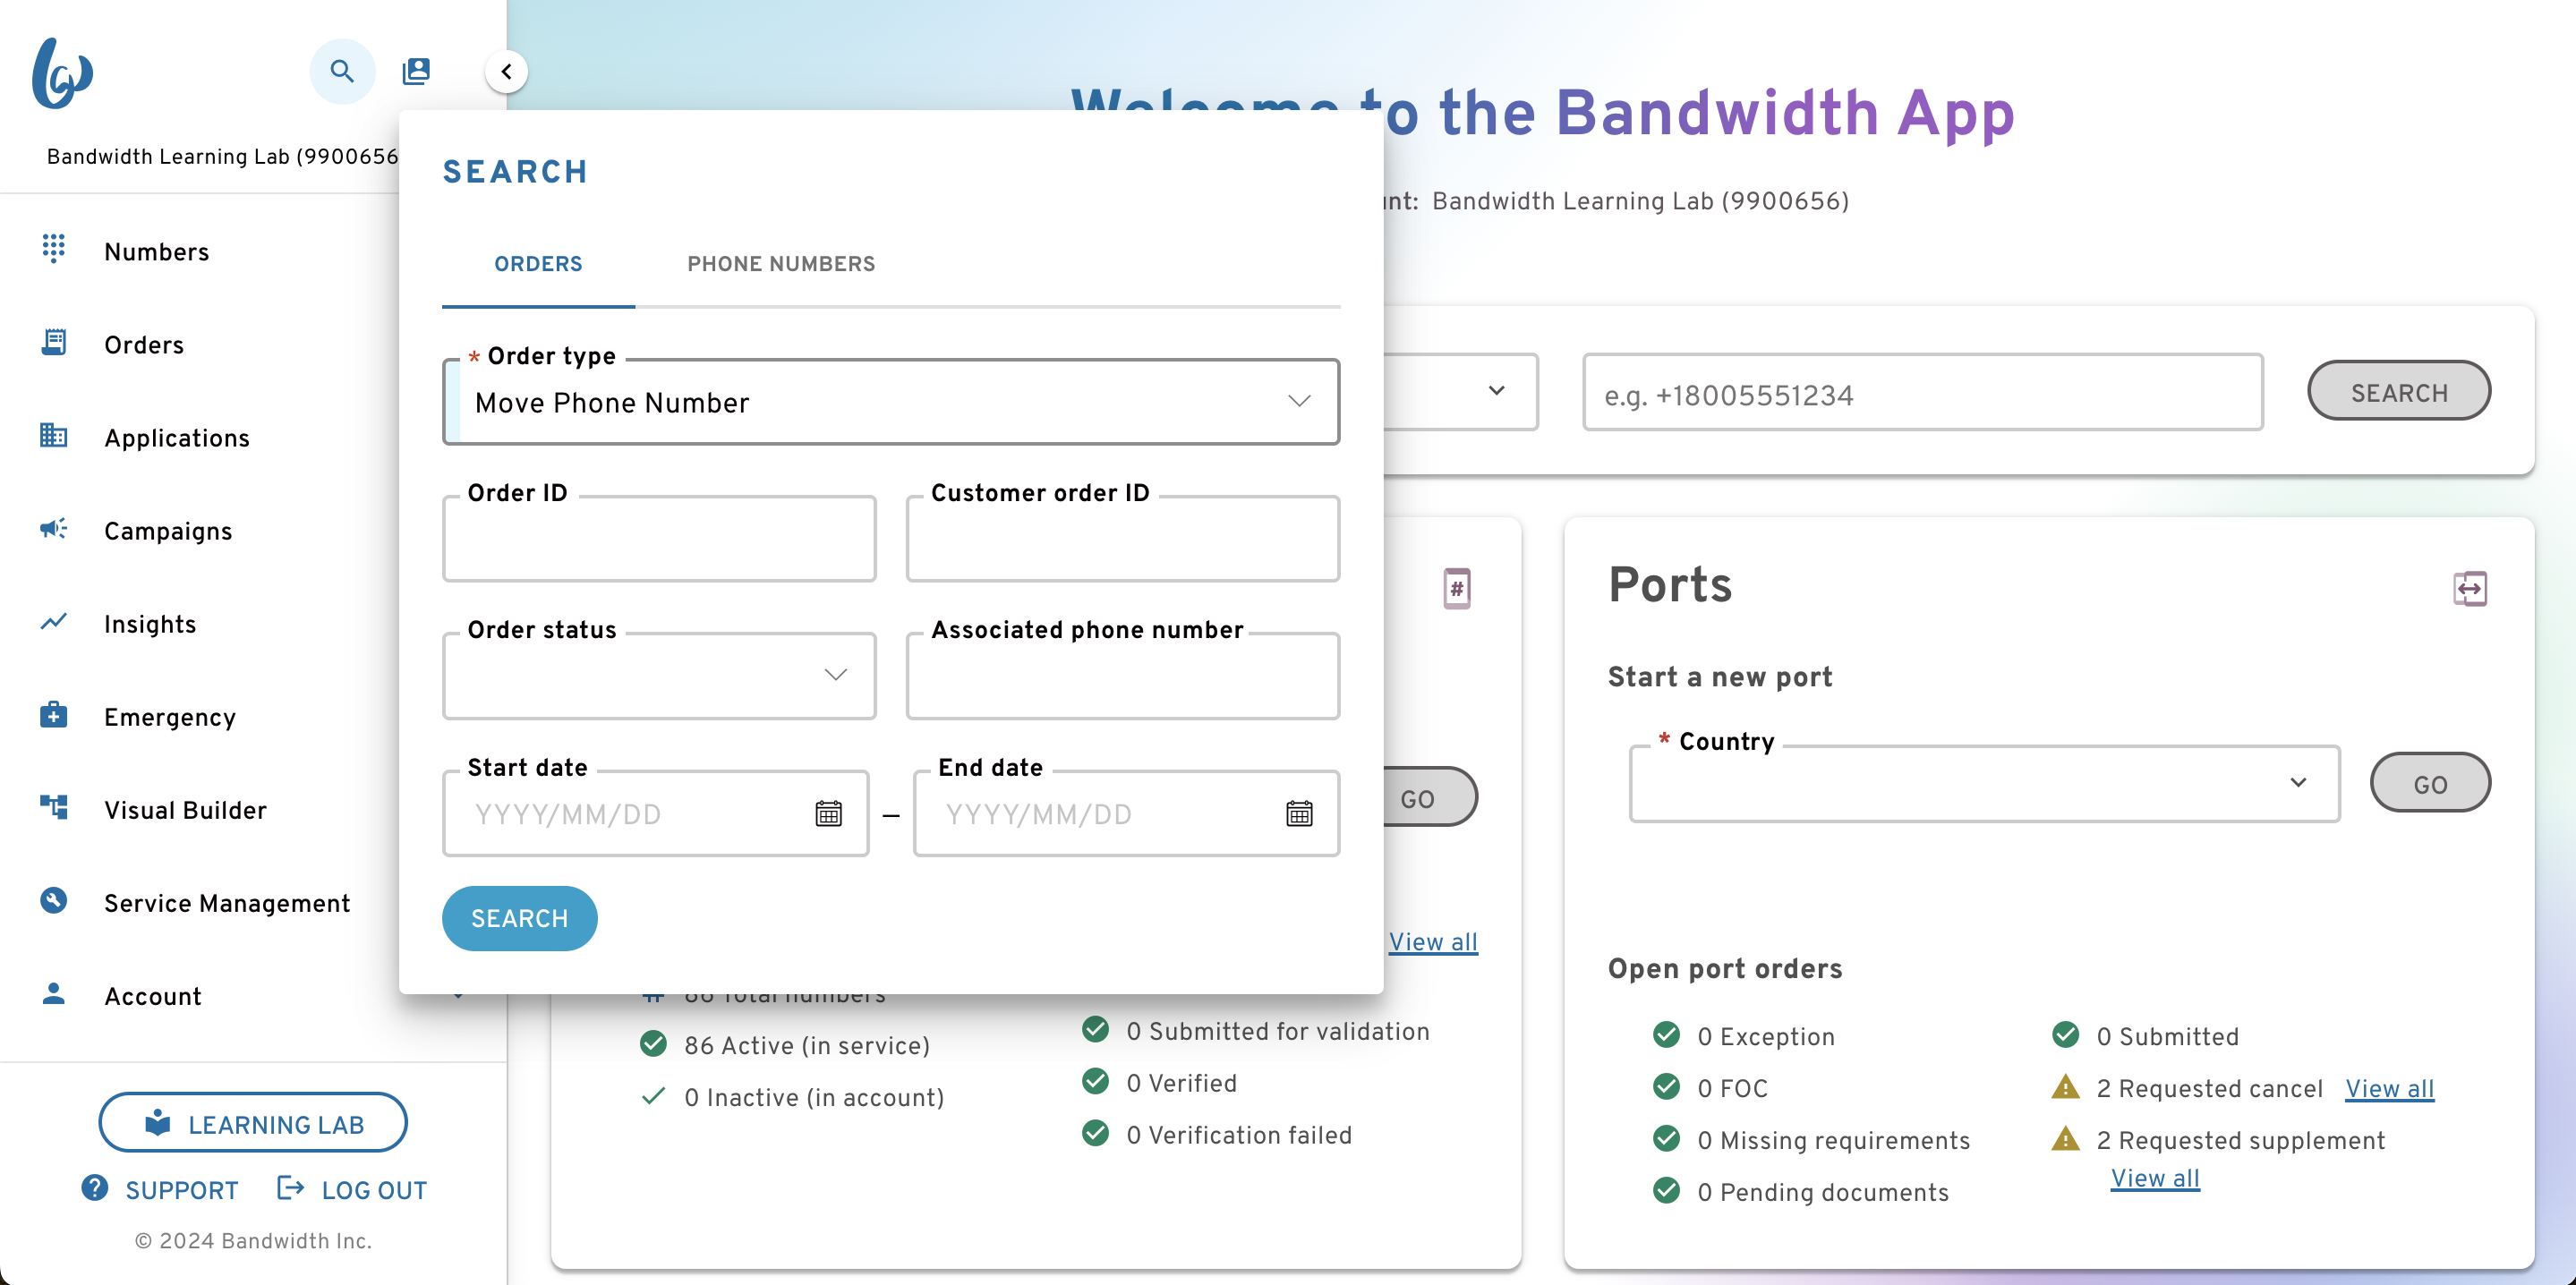Open the Start date calendar picker icon
Screen dimensions: 2576x1285
pos(828,814)
